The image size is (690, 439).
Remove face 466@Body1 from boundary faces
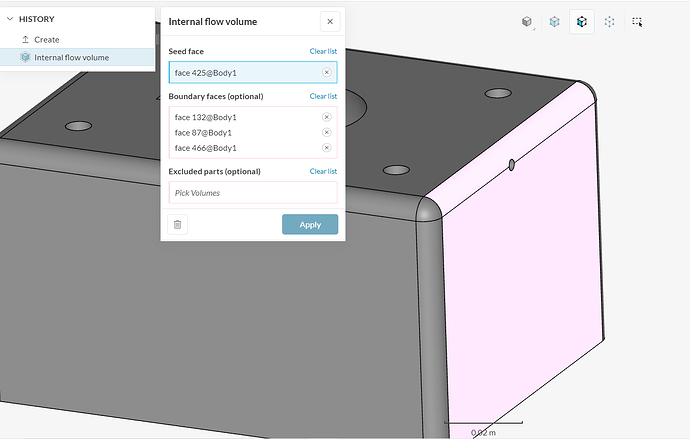click(327, 148)
